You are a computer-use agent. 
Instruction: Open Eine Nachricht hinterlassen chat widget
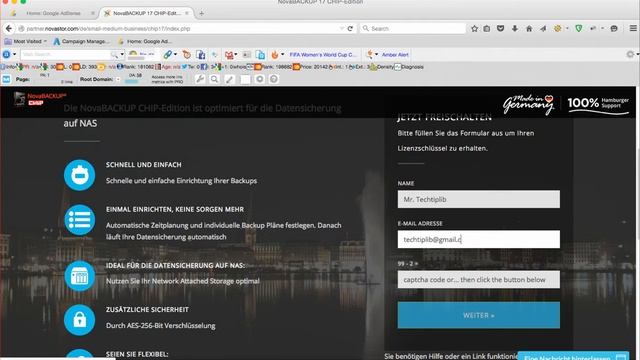(x=573, y=356)
